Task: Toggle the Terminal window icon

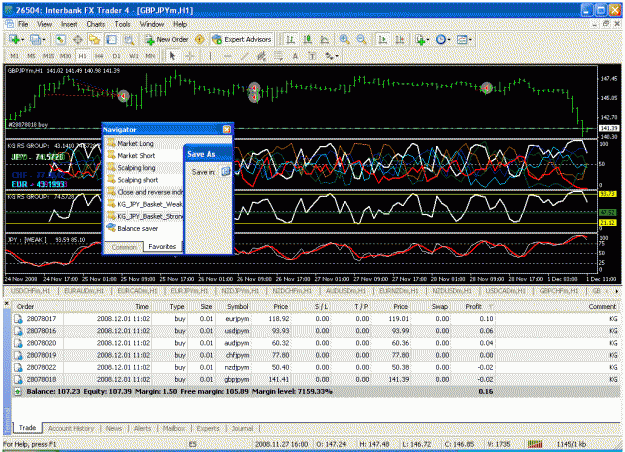Action: [x=112, y=39]
